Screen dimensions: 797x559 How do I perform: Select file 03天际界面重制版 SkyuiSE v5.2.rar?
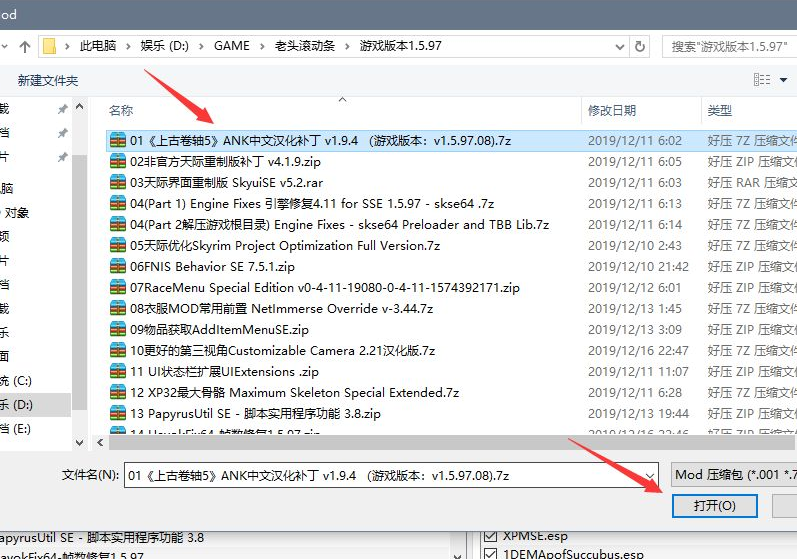pyautogui.click(x=226, y=182)
